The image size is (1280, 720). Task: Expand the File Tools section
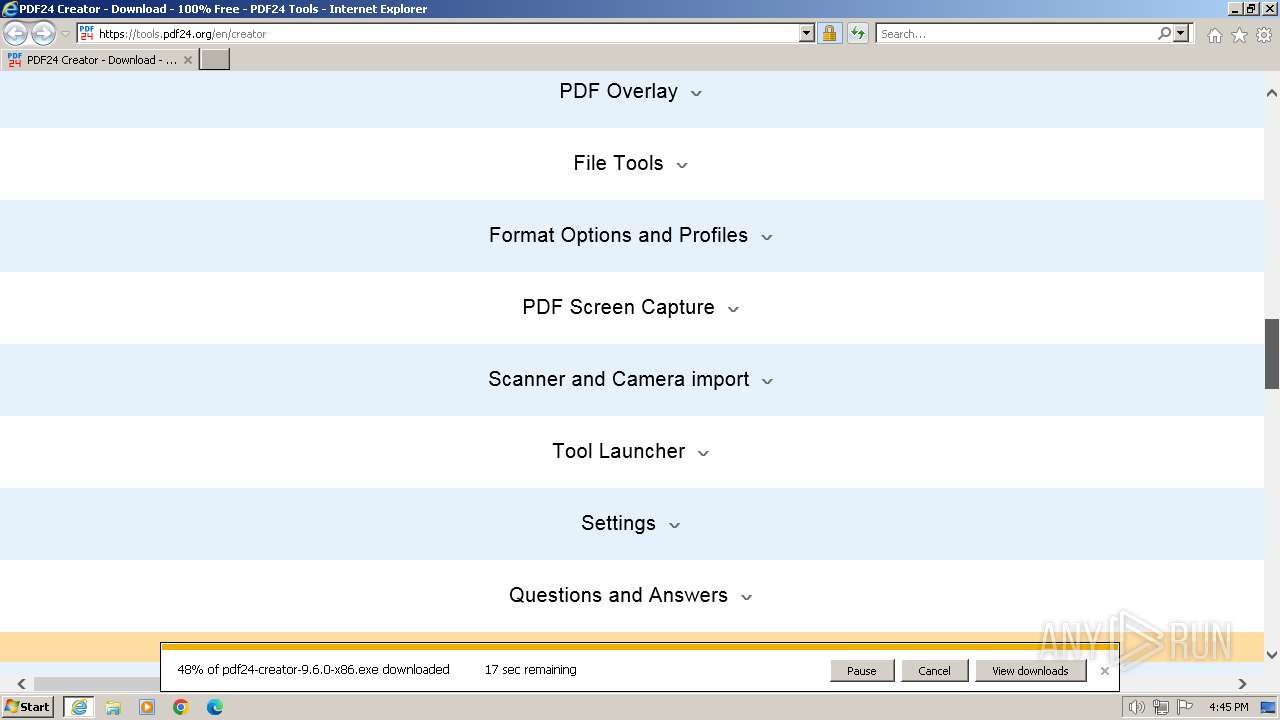coord(631,163)
